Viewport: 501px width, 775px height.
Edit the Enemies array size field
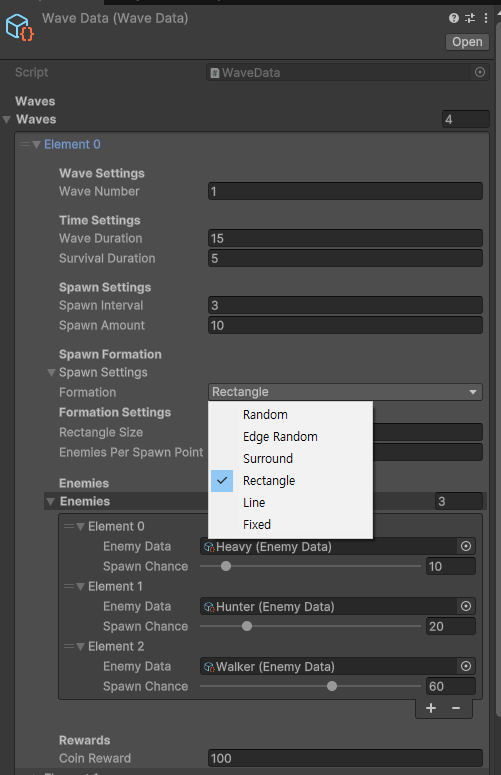459,501
